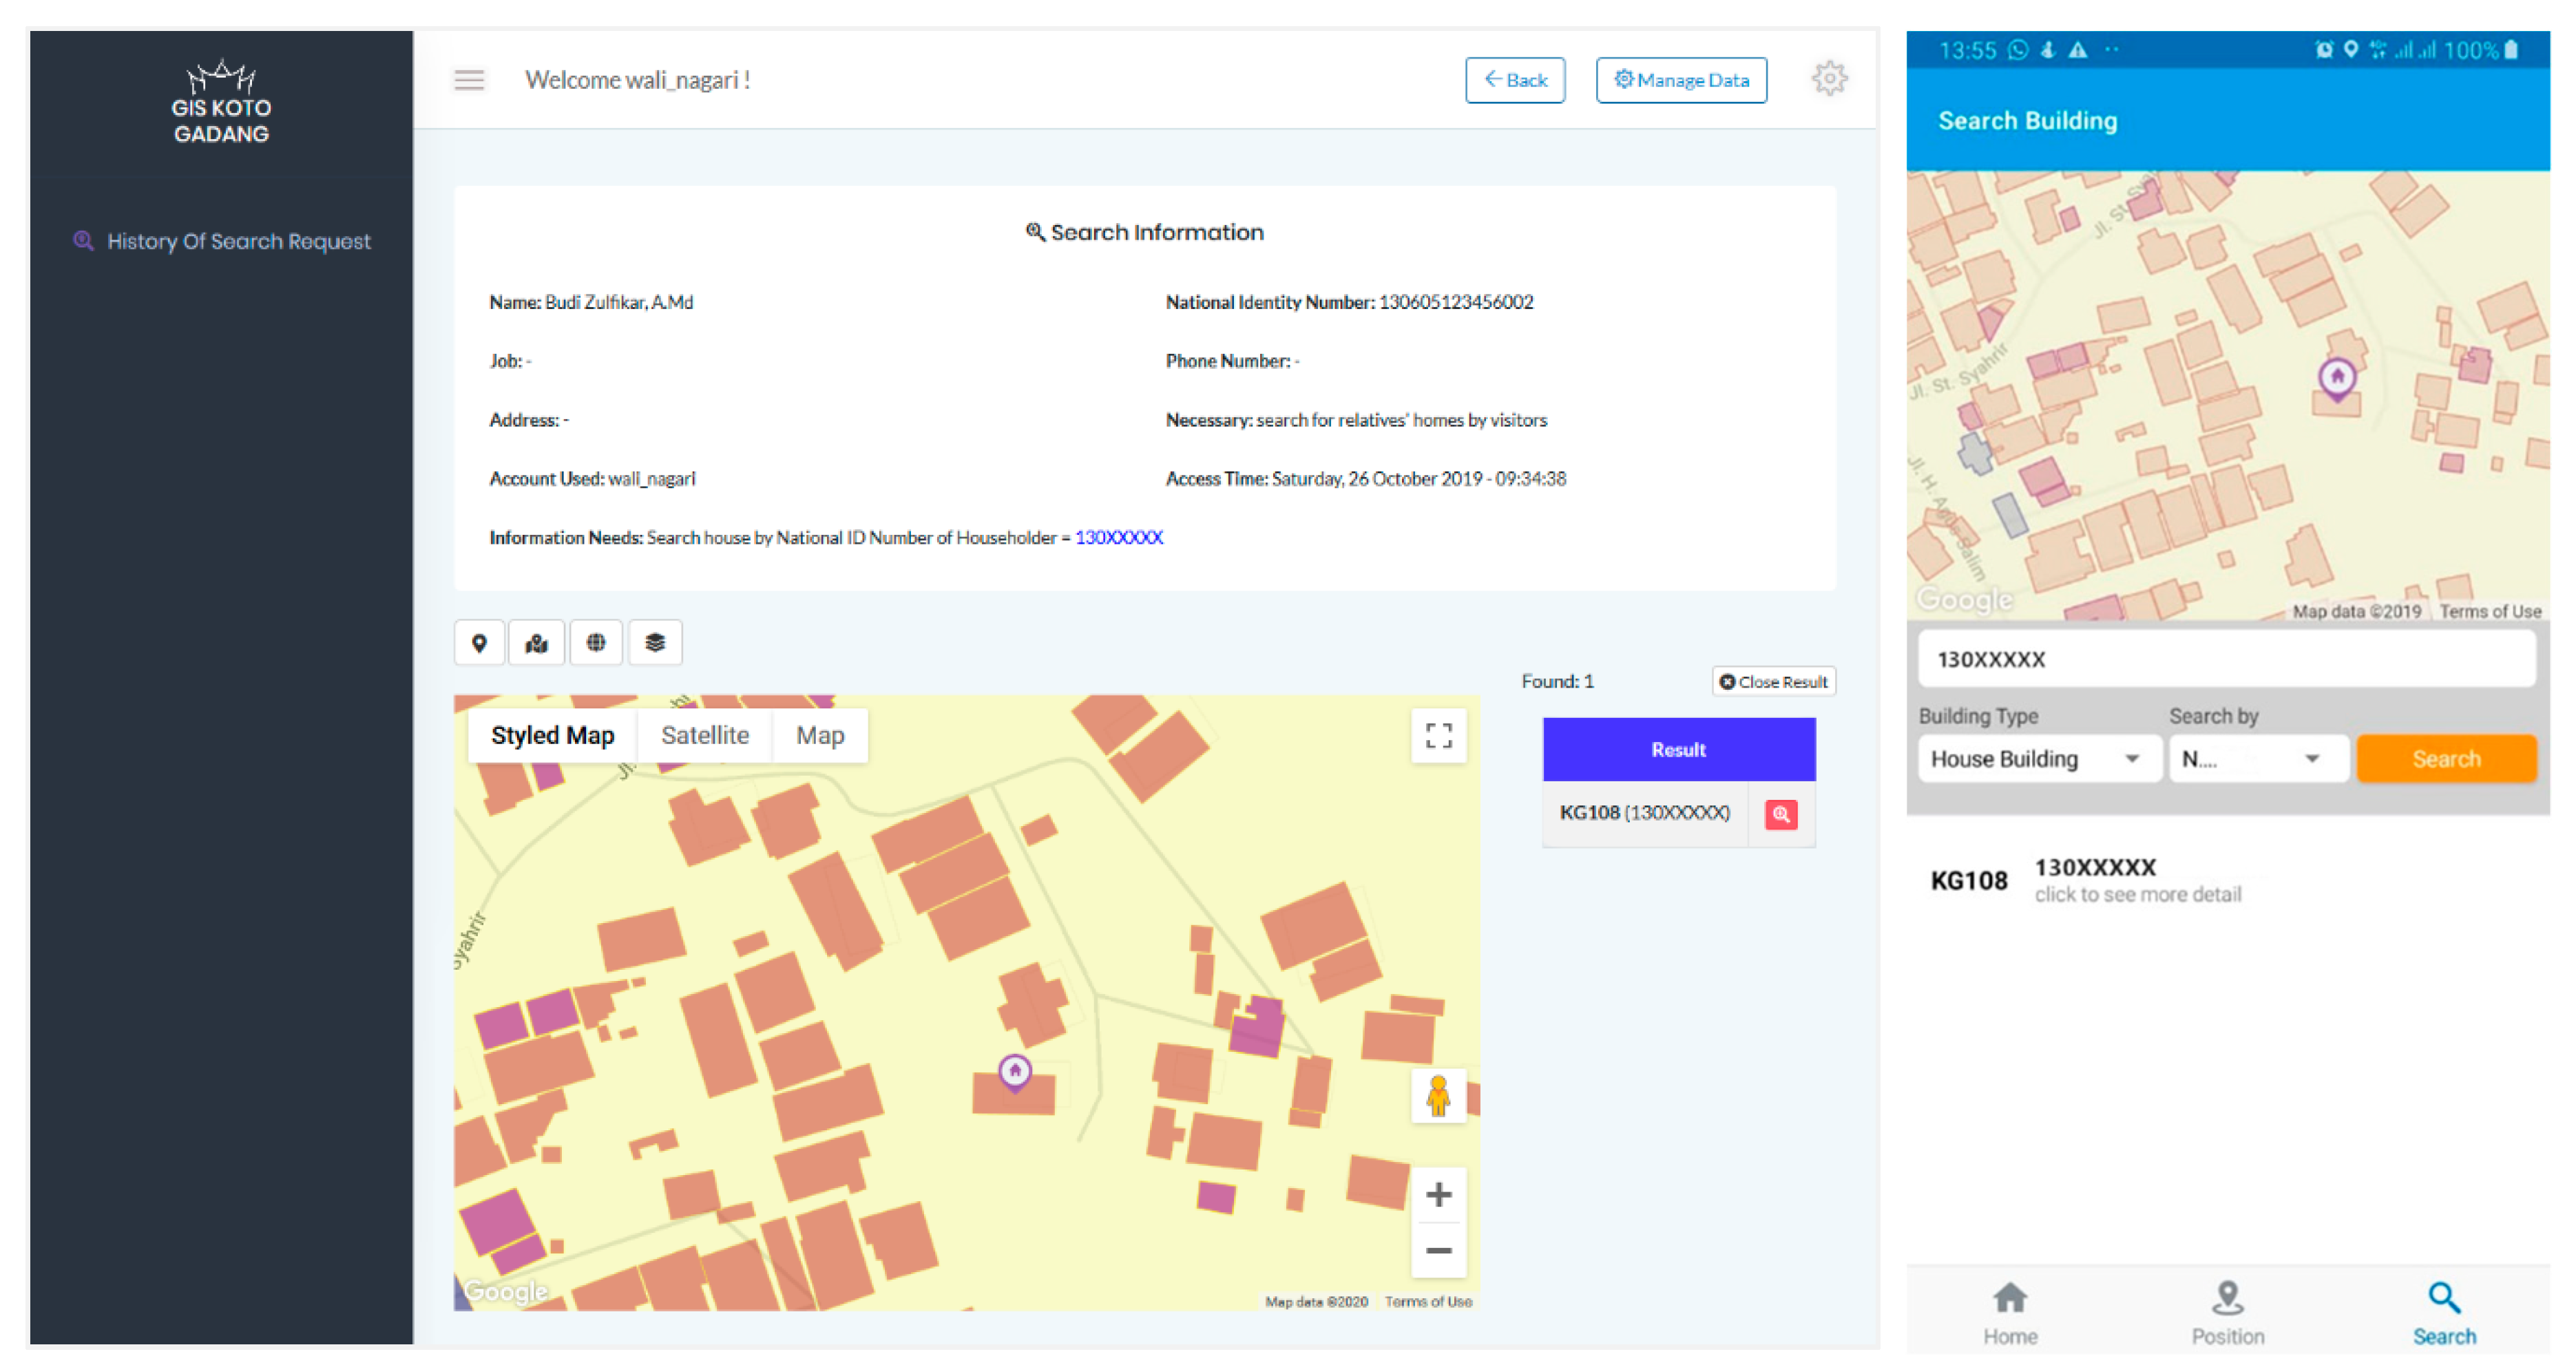The width and height of the screenshot is (2576, 1365).
Task: Zoom in with the map plus button
Action: (x=1438, y=1194)
